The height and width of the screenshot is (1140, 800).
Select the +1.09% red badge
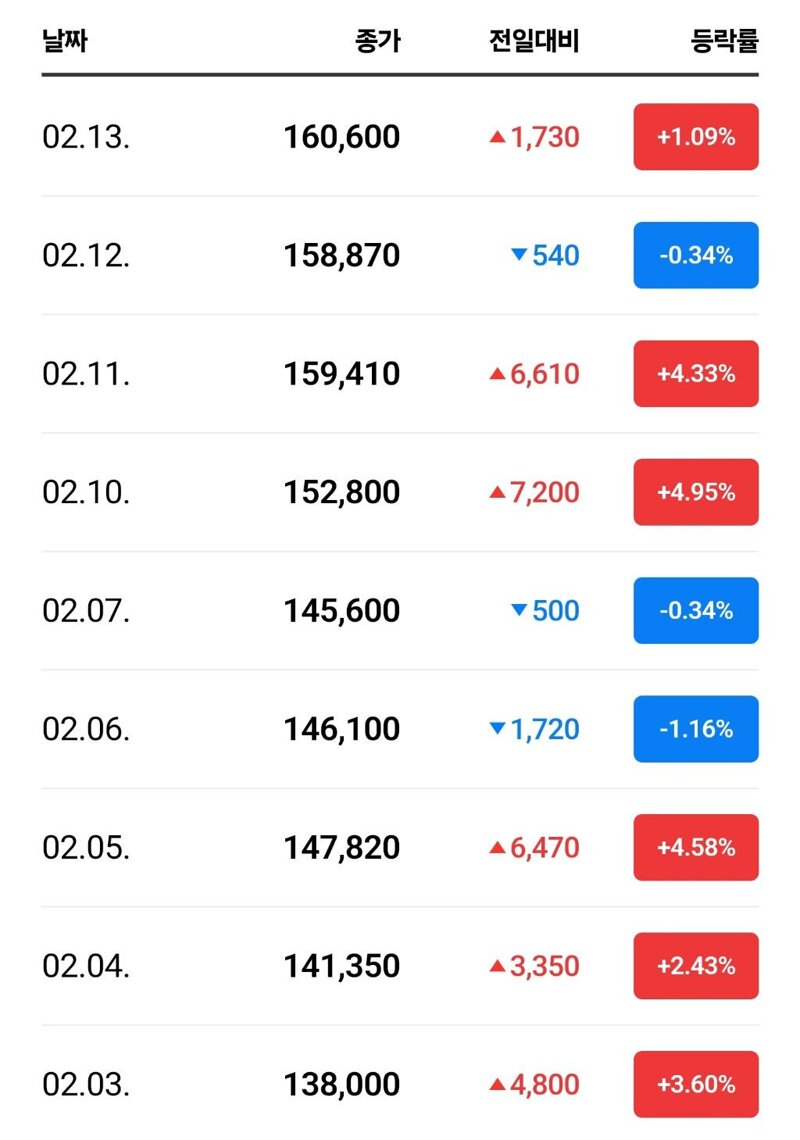click(x=696, y=137)
